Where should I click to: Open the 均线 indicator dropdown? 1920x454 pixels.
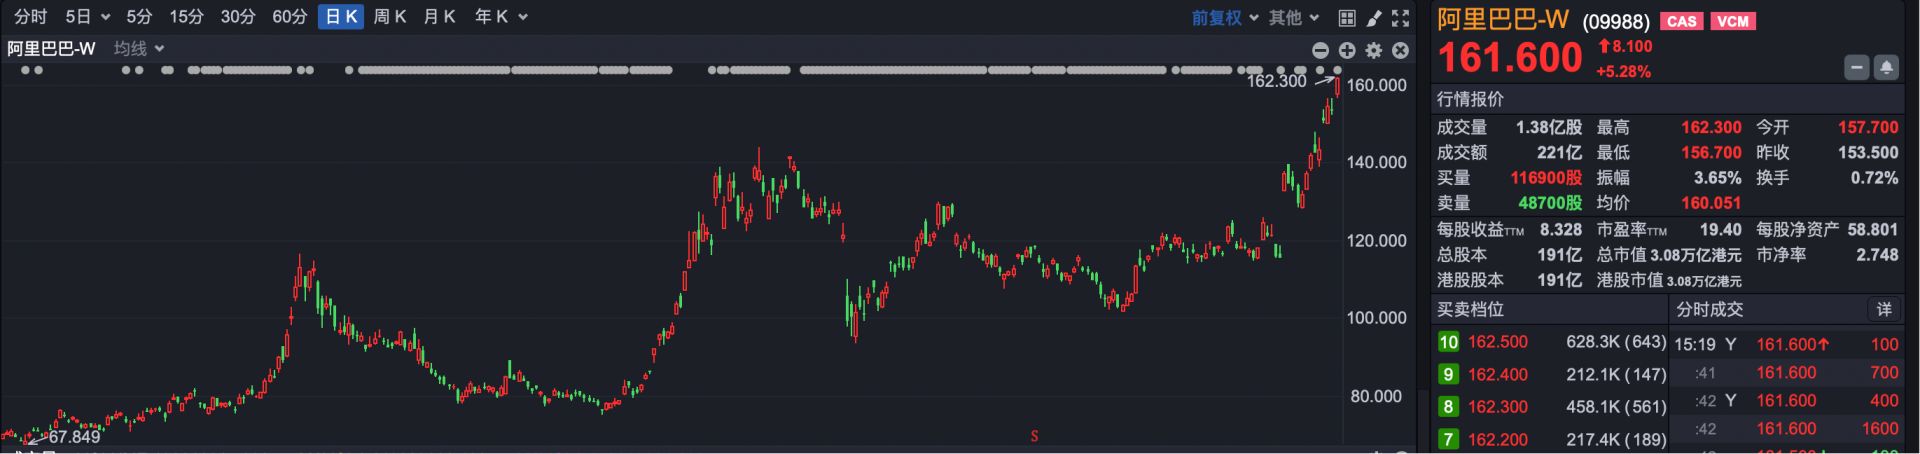[139, 48]
